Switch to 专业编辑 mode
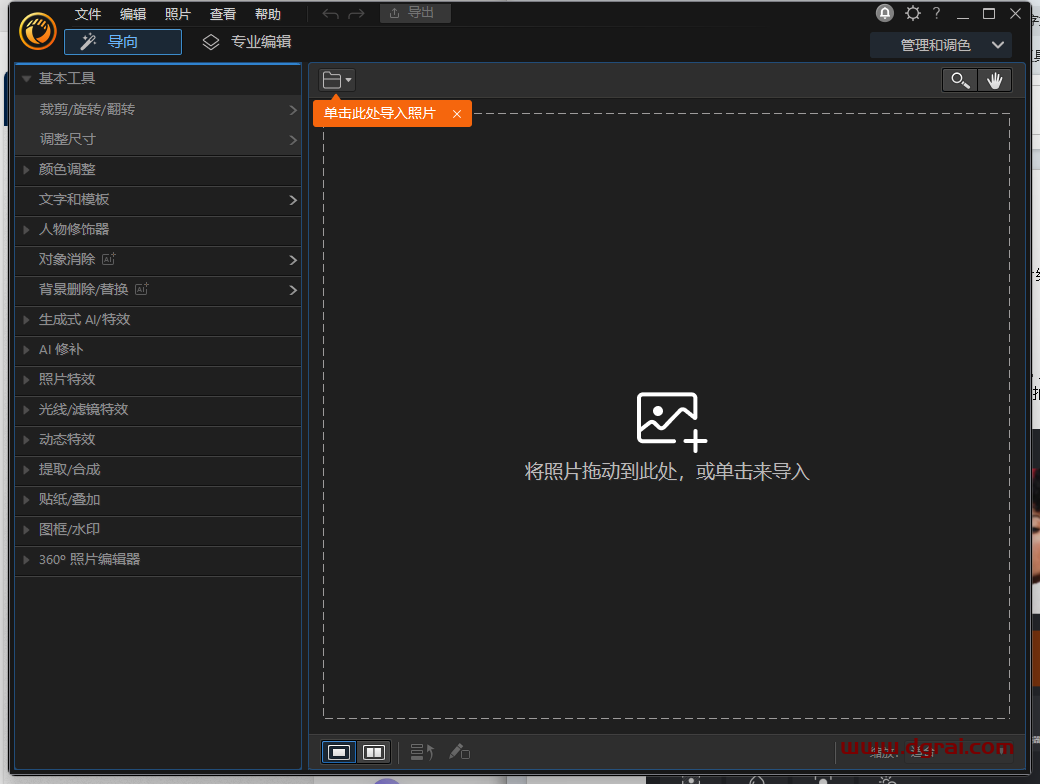1040x784 pixels. coord(247,42)
